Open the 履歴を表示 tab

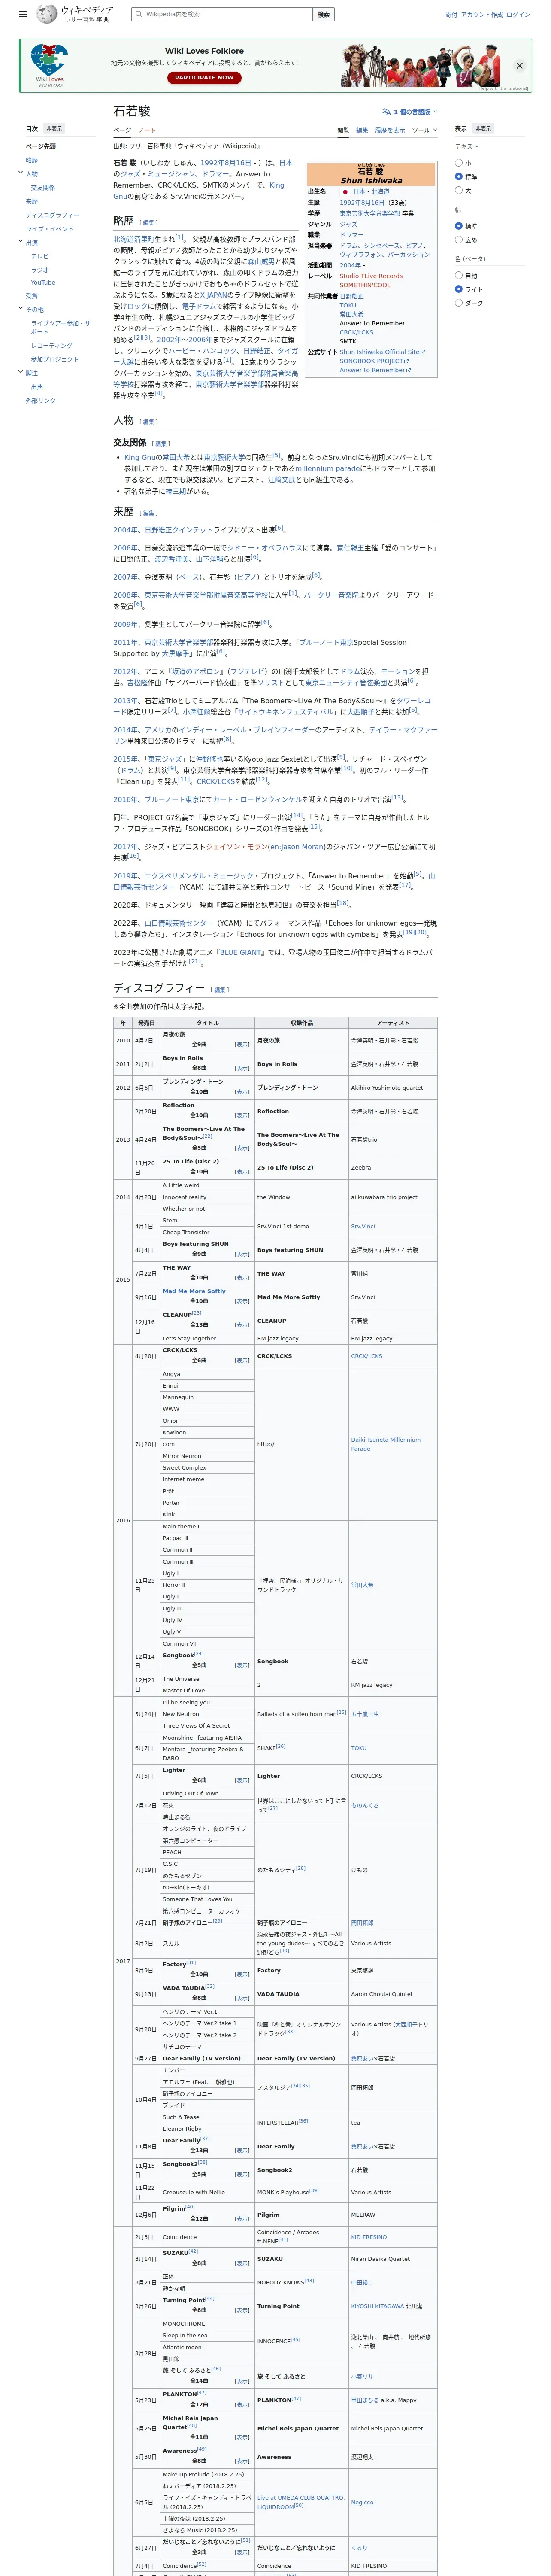[390, 130]
